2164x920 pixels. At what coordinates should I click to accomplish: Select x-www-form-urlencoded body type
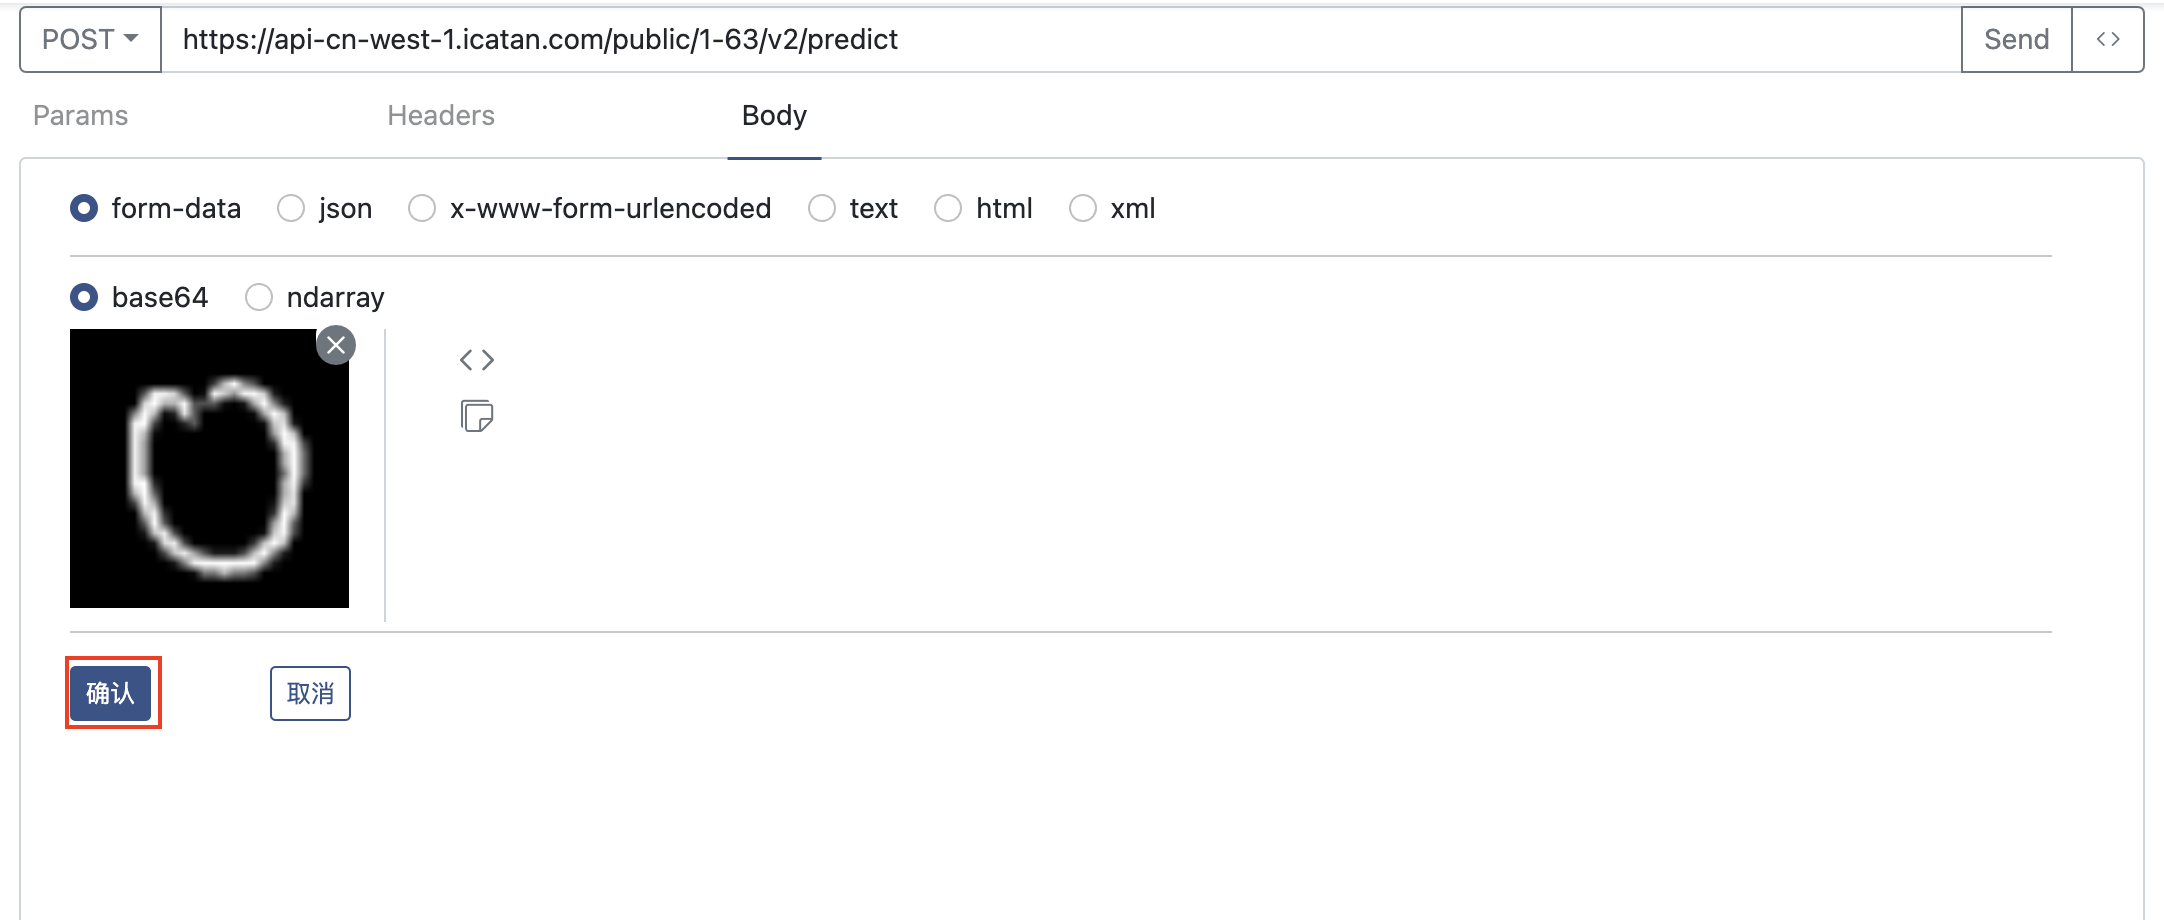click(x=422, y=208)
